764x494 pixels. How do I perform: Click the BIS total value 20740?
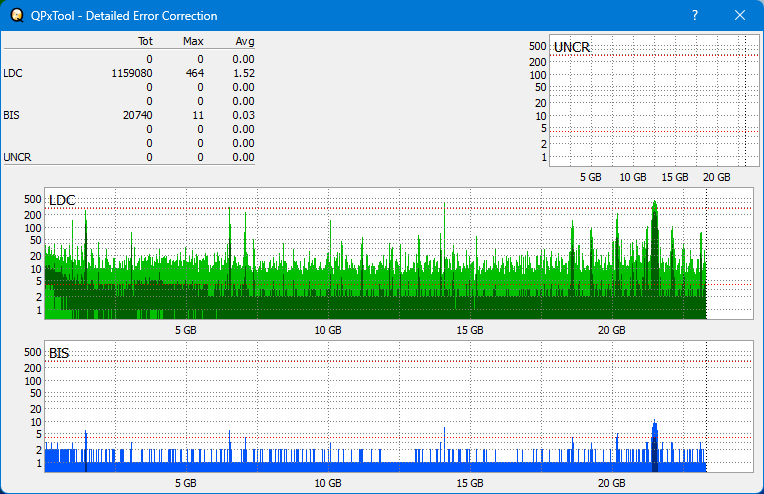(137, 115)
